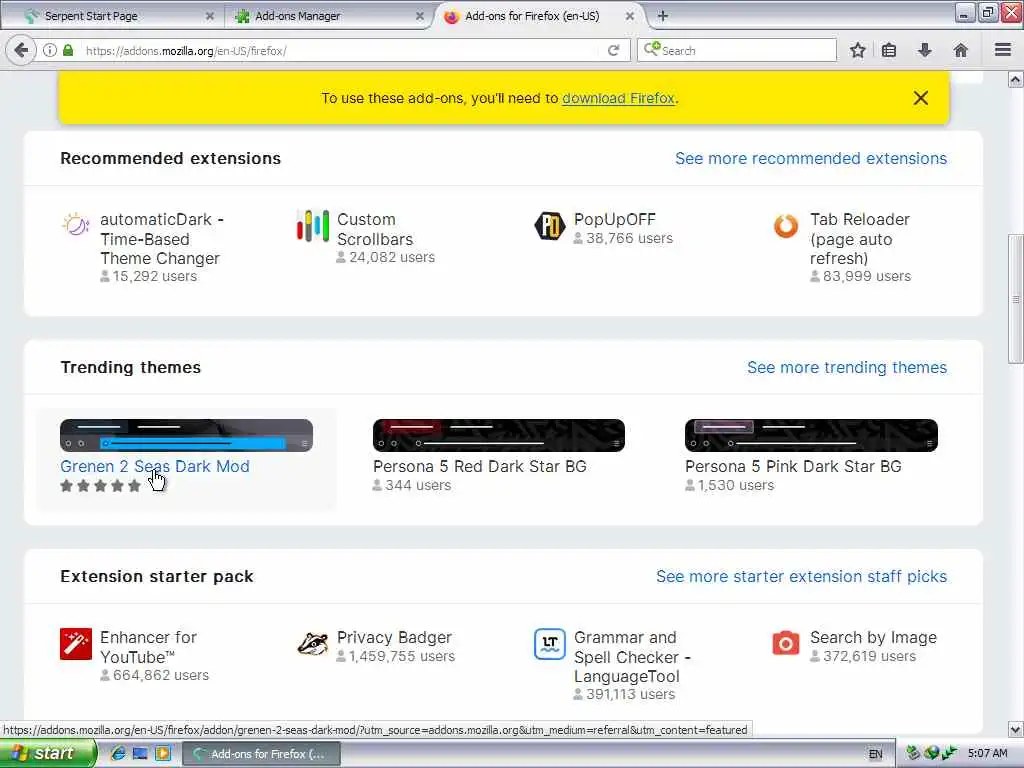Open the Windows start button
Image resolution: width=1024 pixels, height=768 pixels.
point(48,754)
